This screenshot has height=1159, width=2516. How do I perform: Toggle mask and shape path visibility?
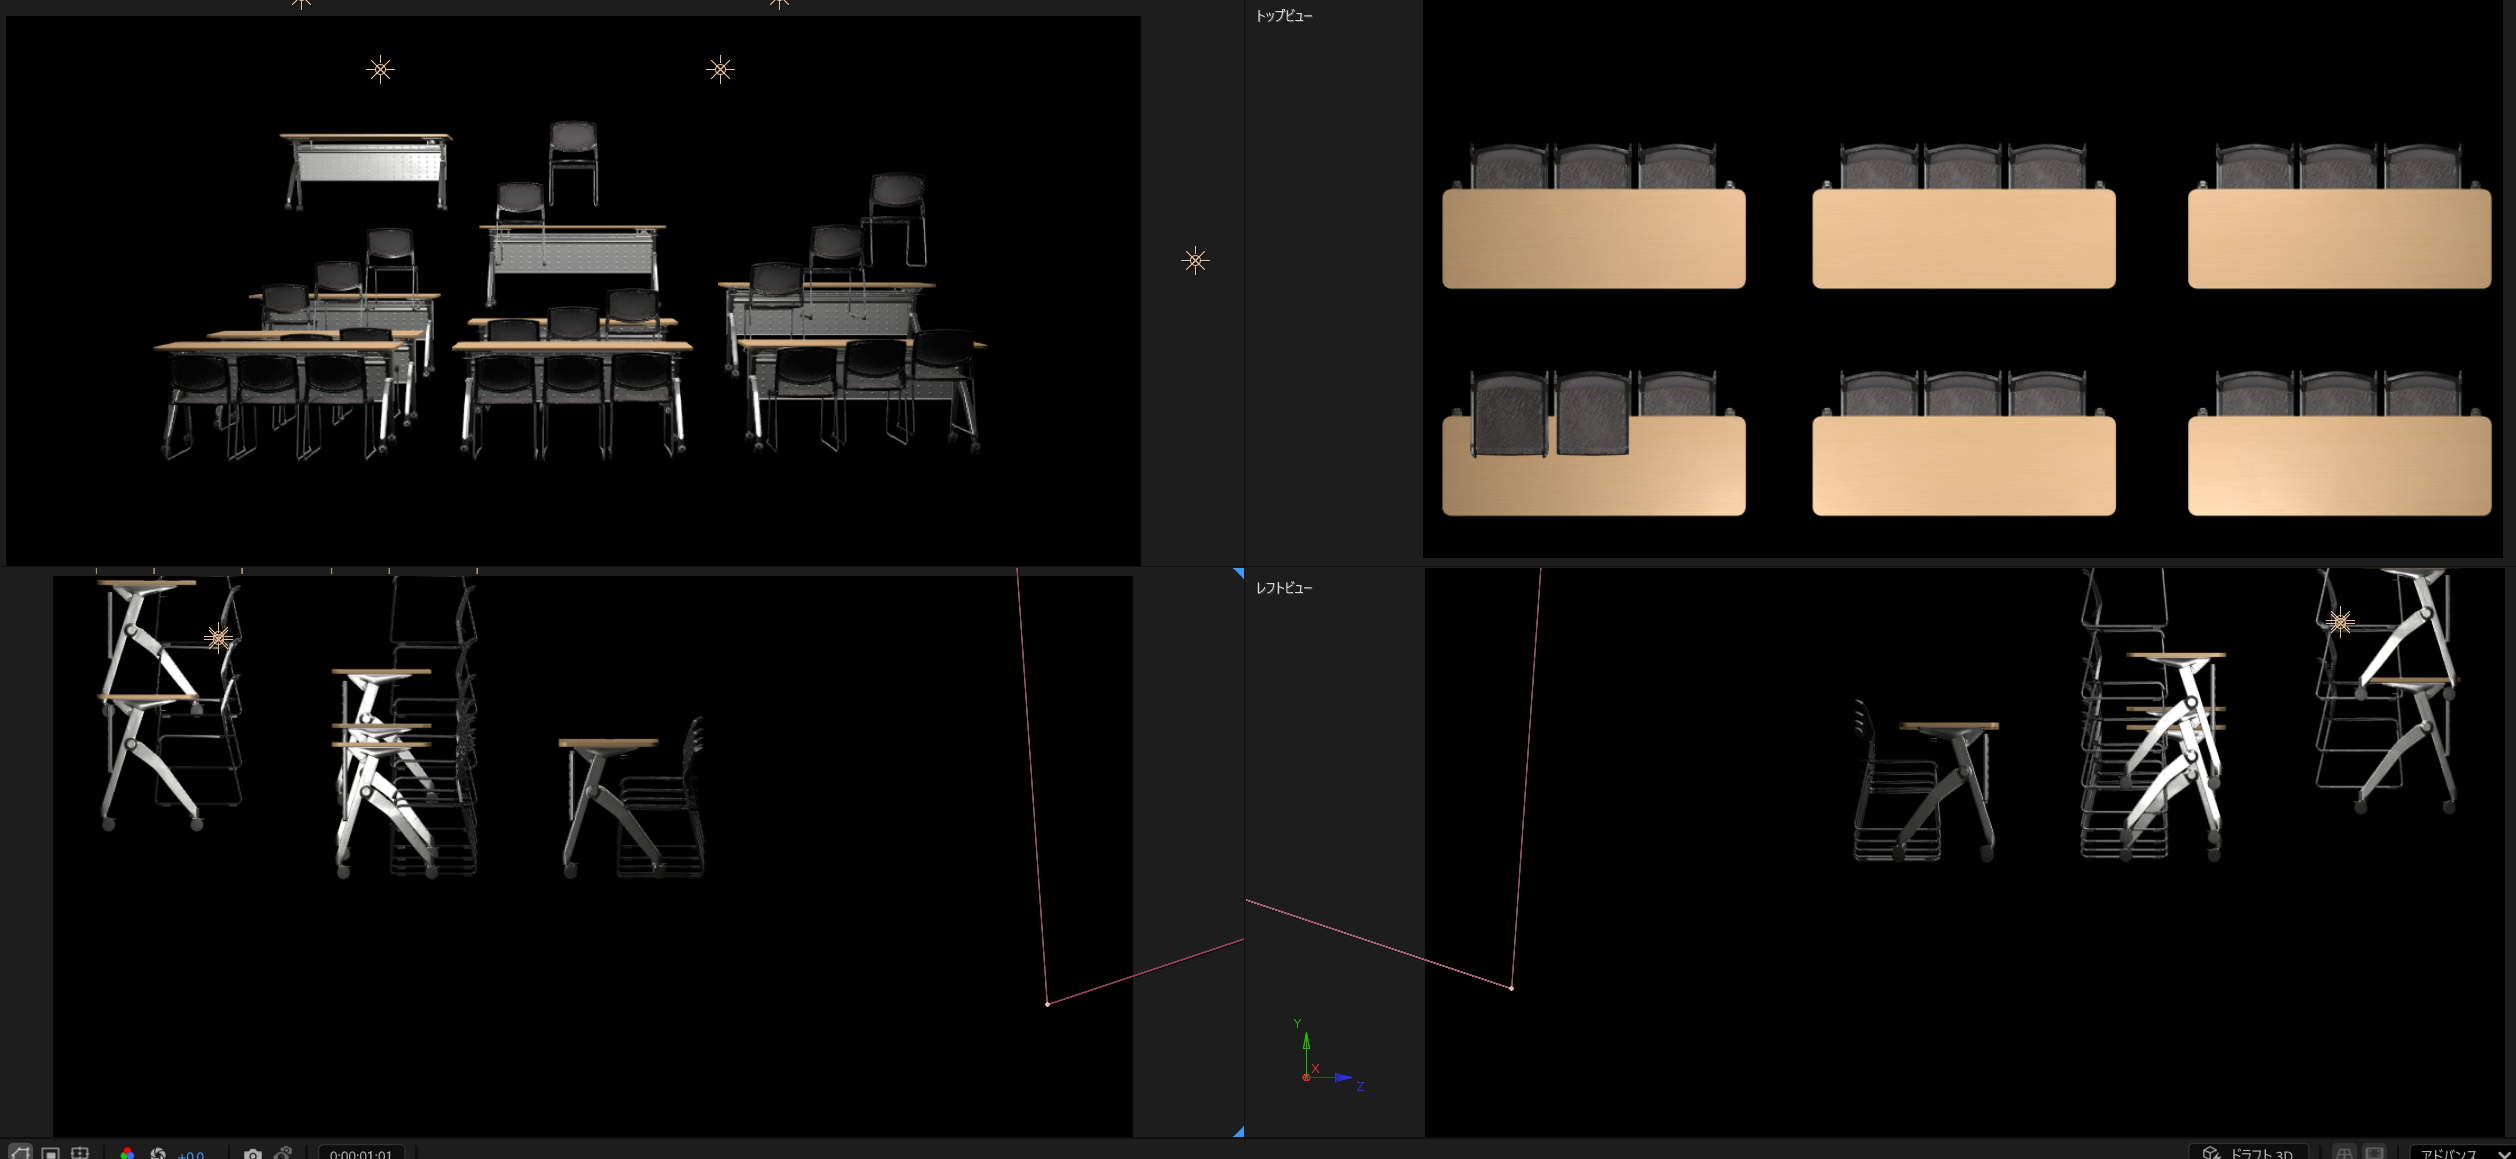pyautogui.click(x=21, y=1153)
